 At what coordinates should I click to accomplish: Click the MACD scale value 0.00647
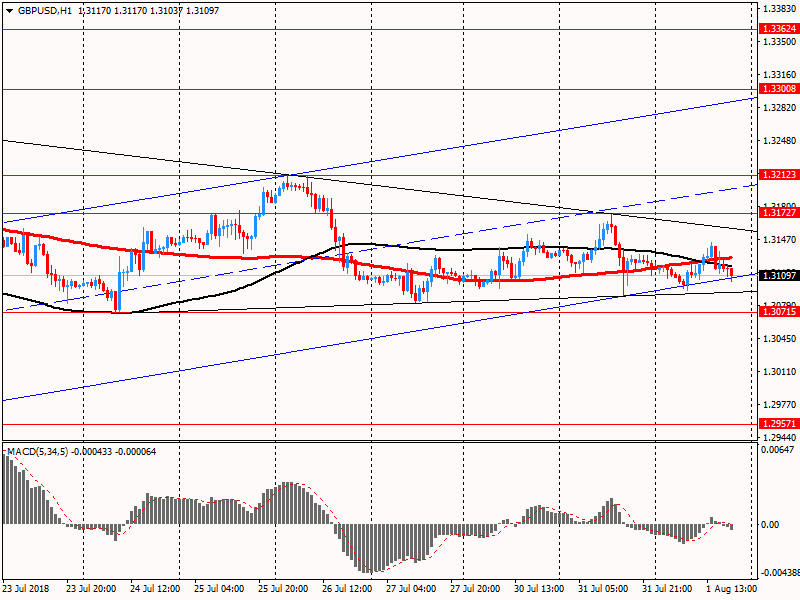(x=778, y=450)
